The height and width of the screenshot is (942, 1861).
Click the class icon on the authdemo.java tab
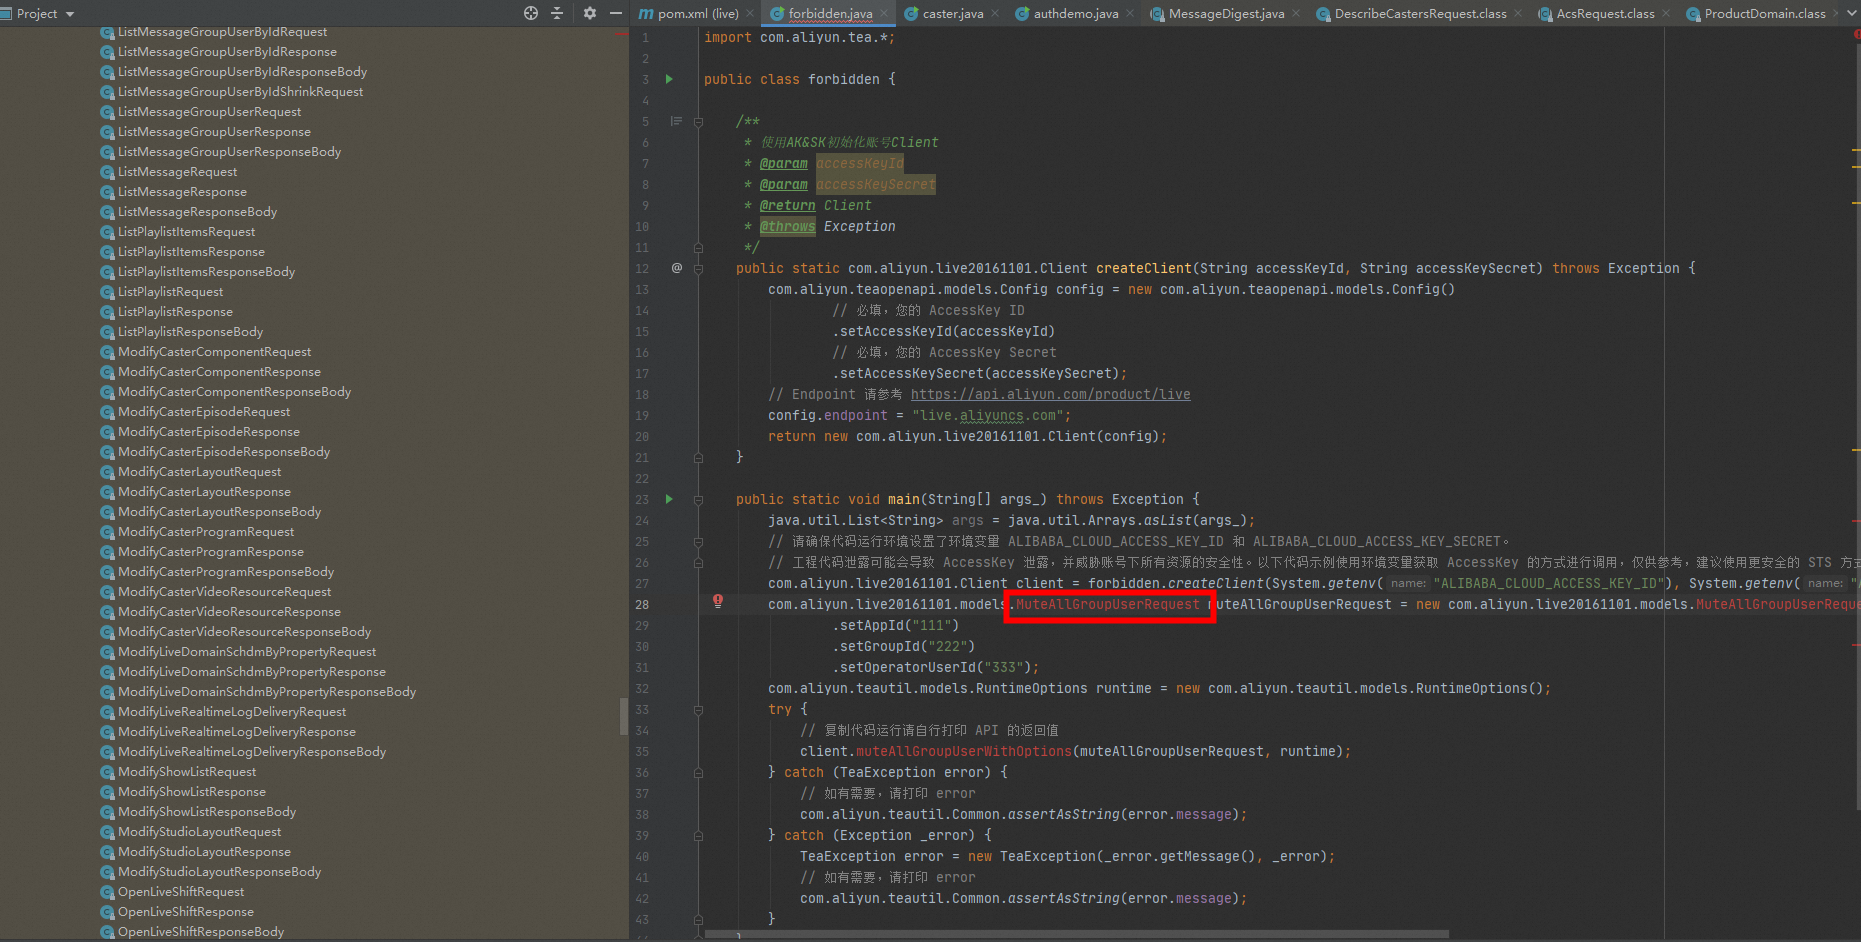coord(1022,14)
